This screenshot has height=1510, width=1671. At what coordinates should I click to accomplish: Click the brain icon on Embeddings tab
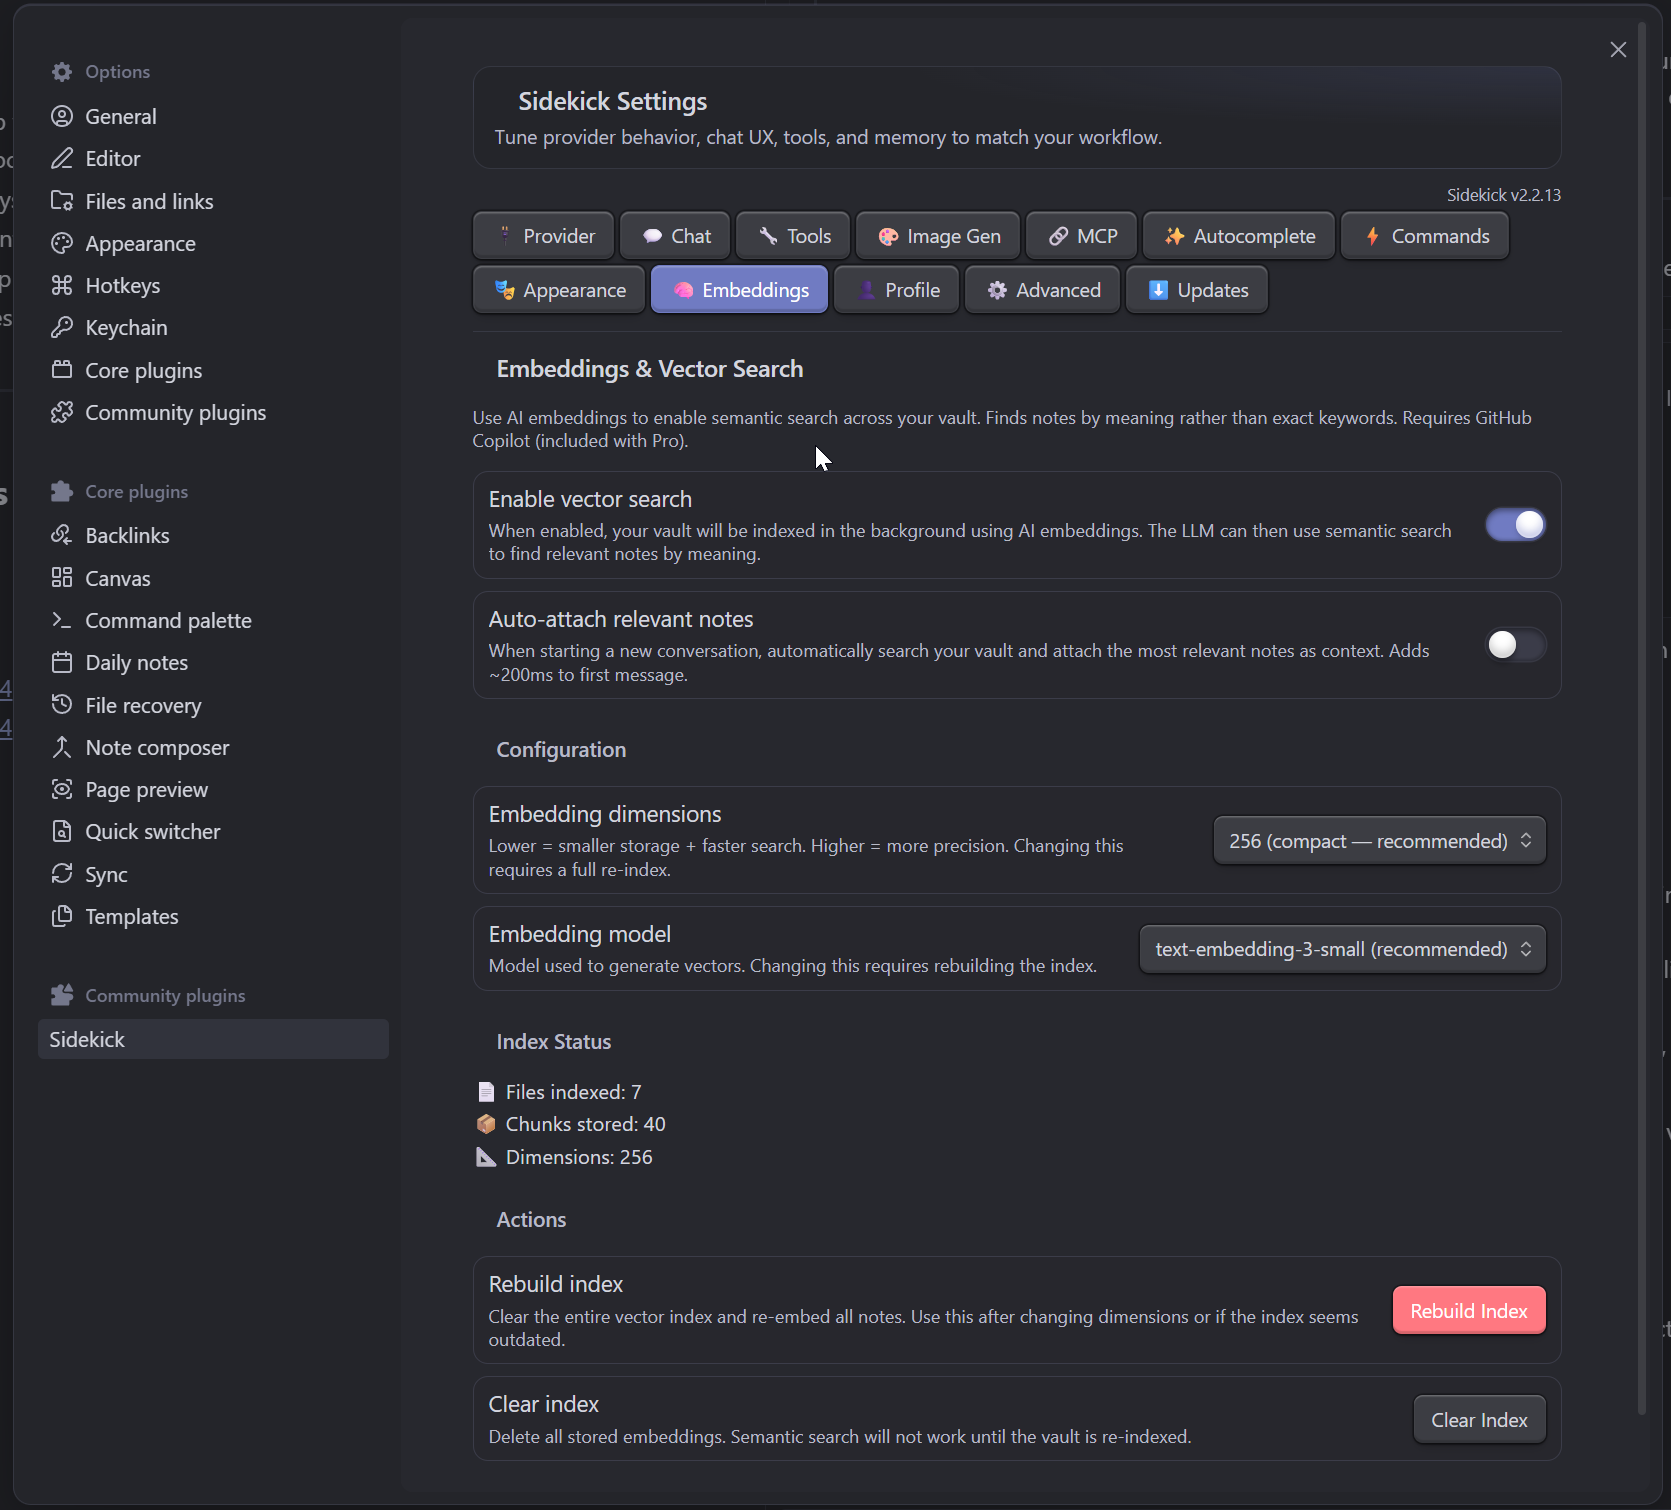coord(684,290)
